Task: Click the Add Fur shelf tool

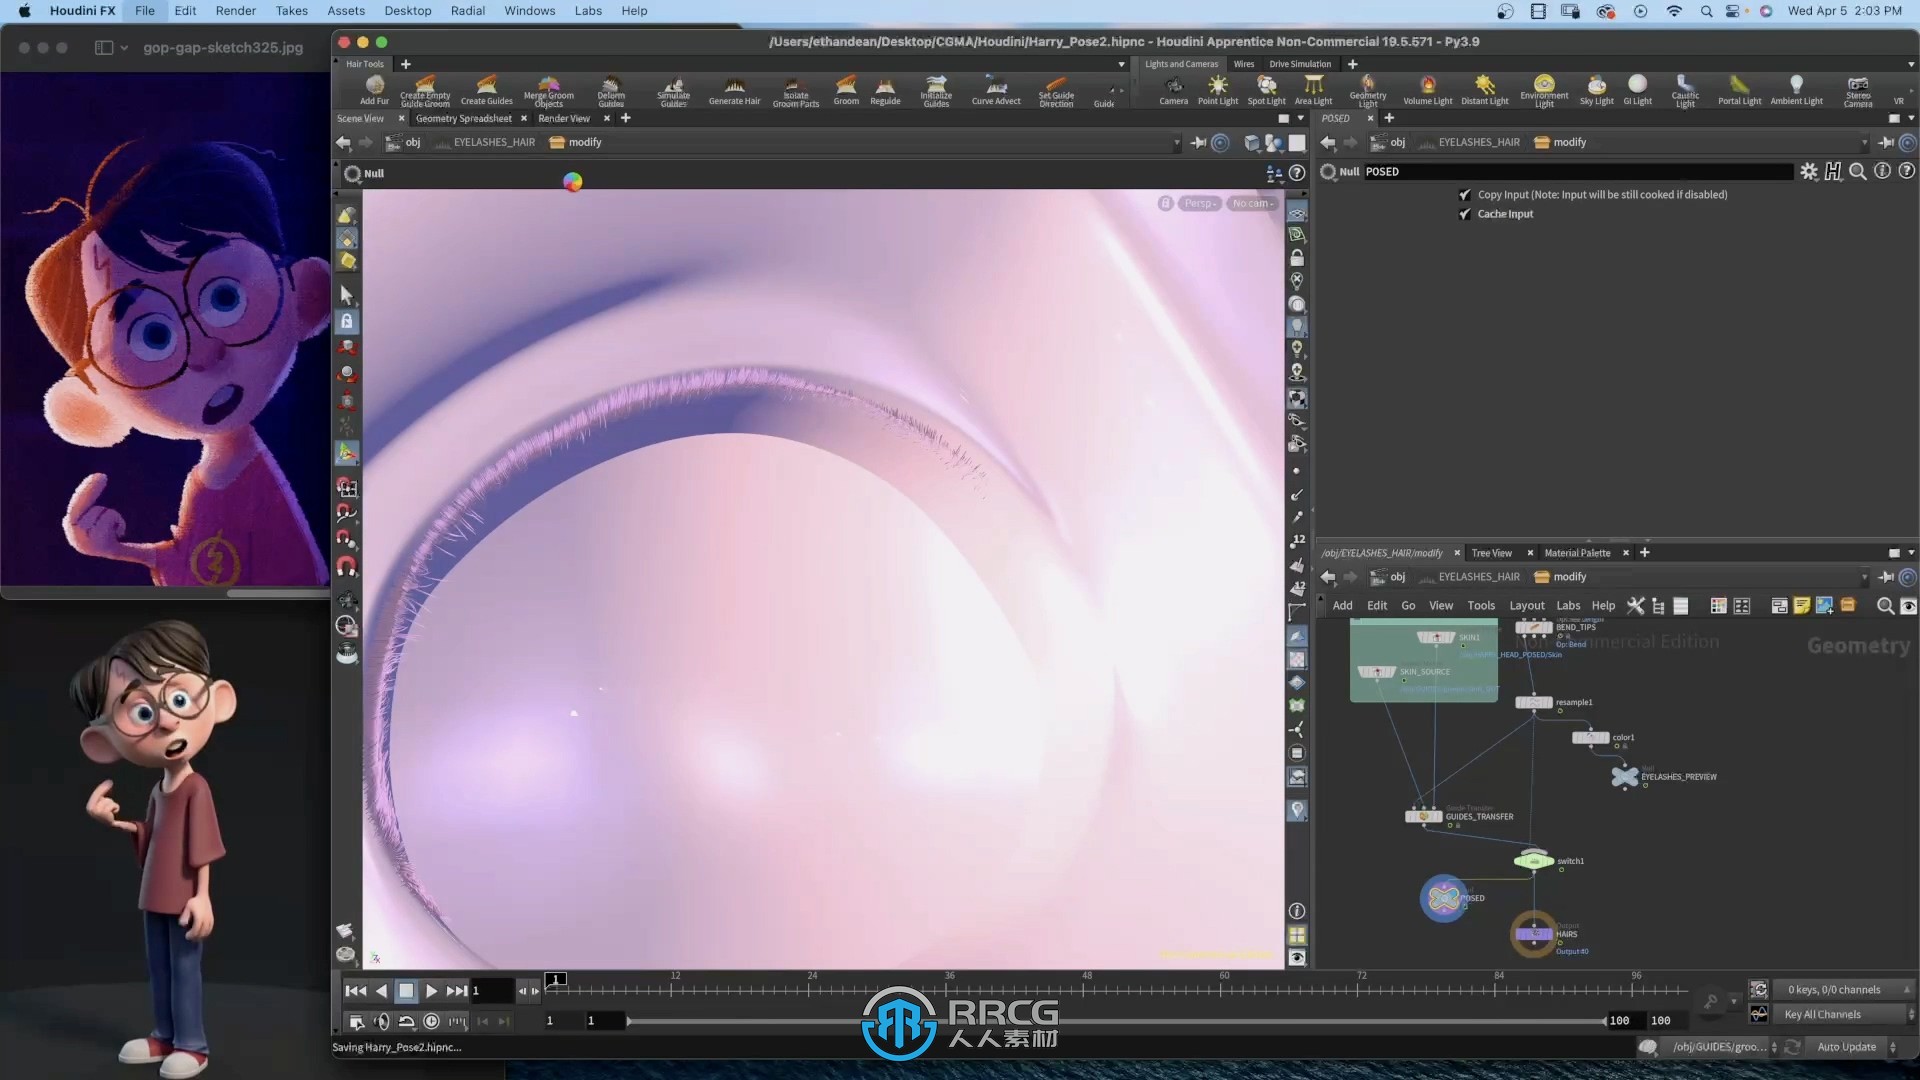Action: click(375, 89)
